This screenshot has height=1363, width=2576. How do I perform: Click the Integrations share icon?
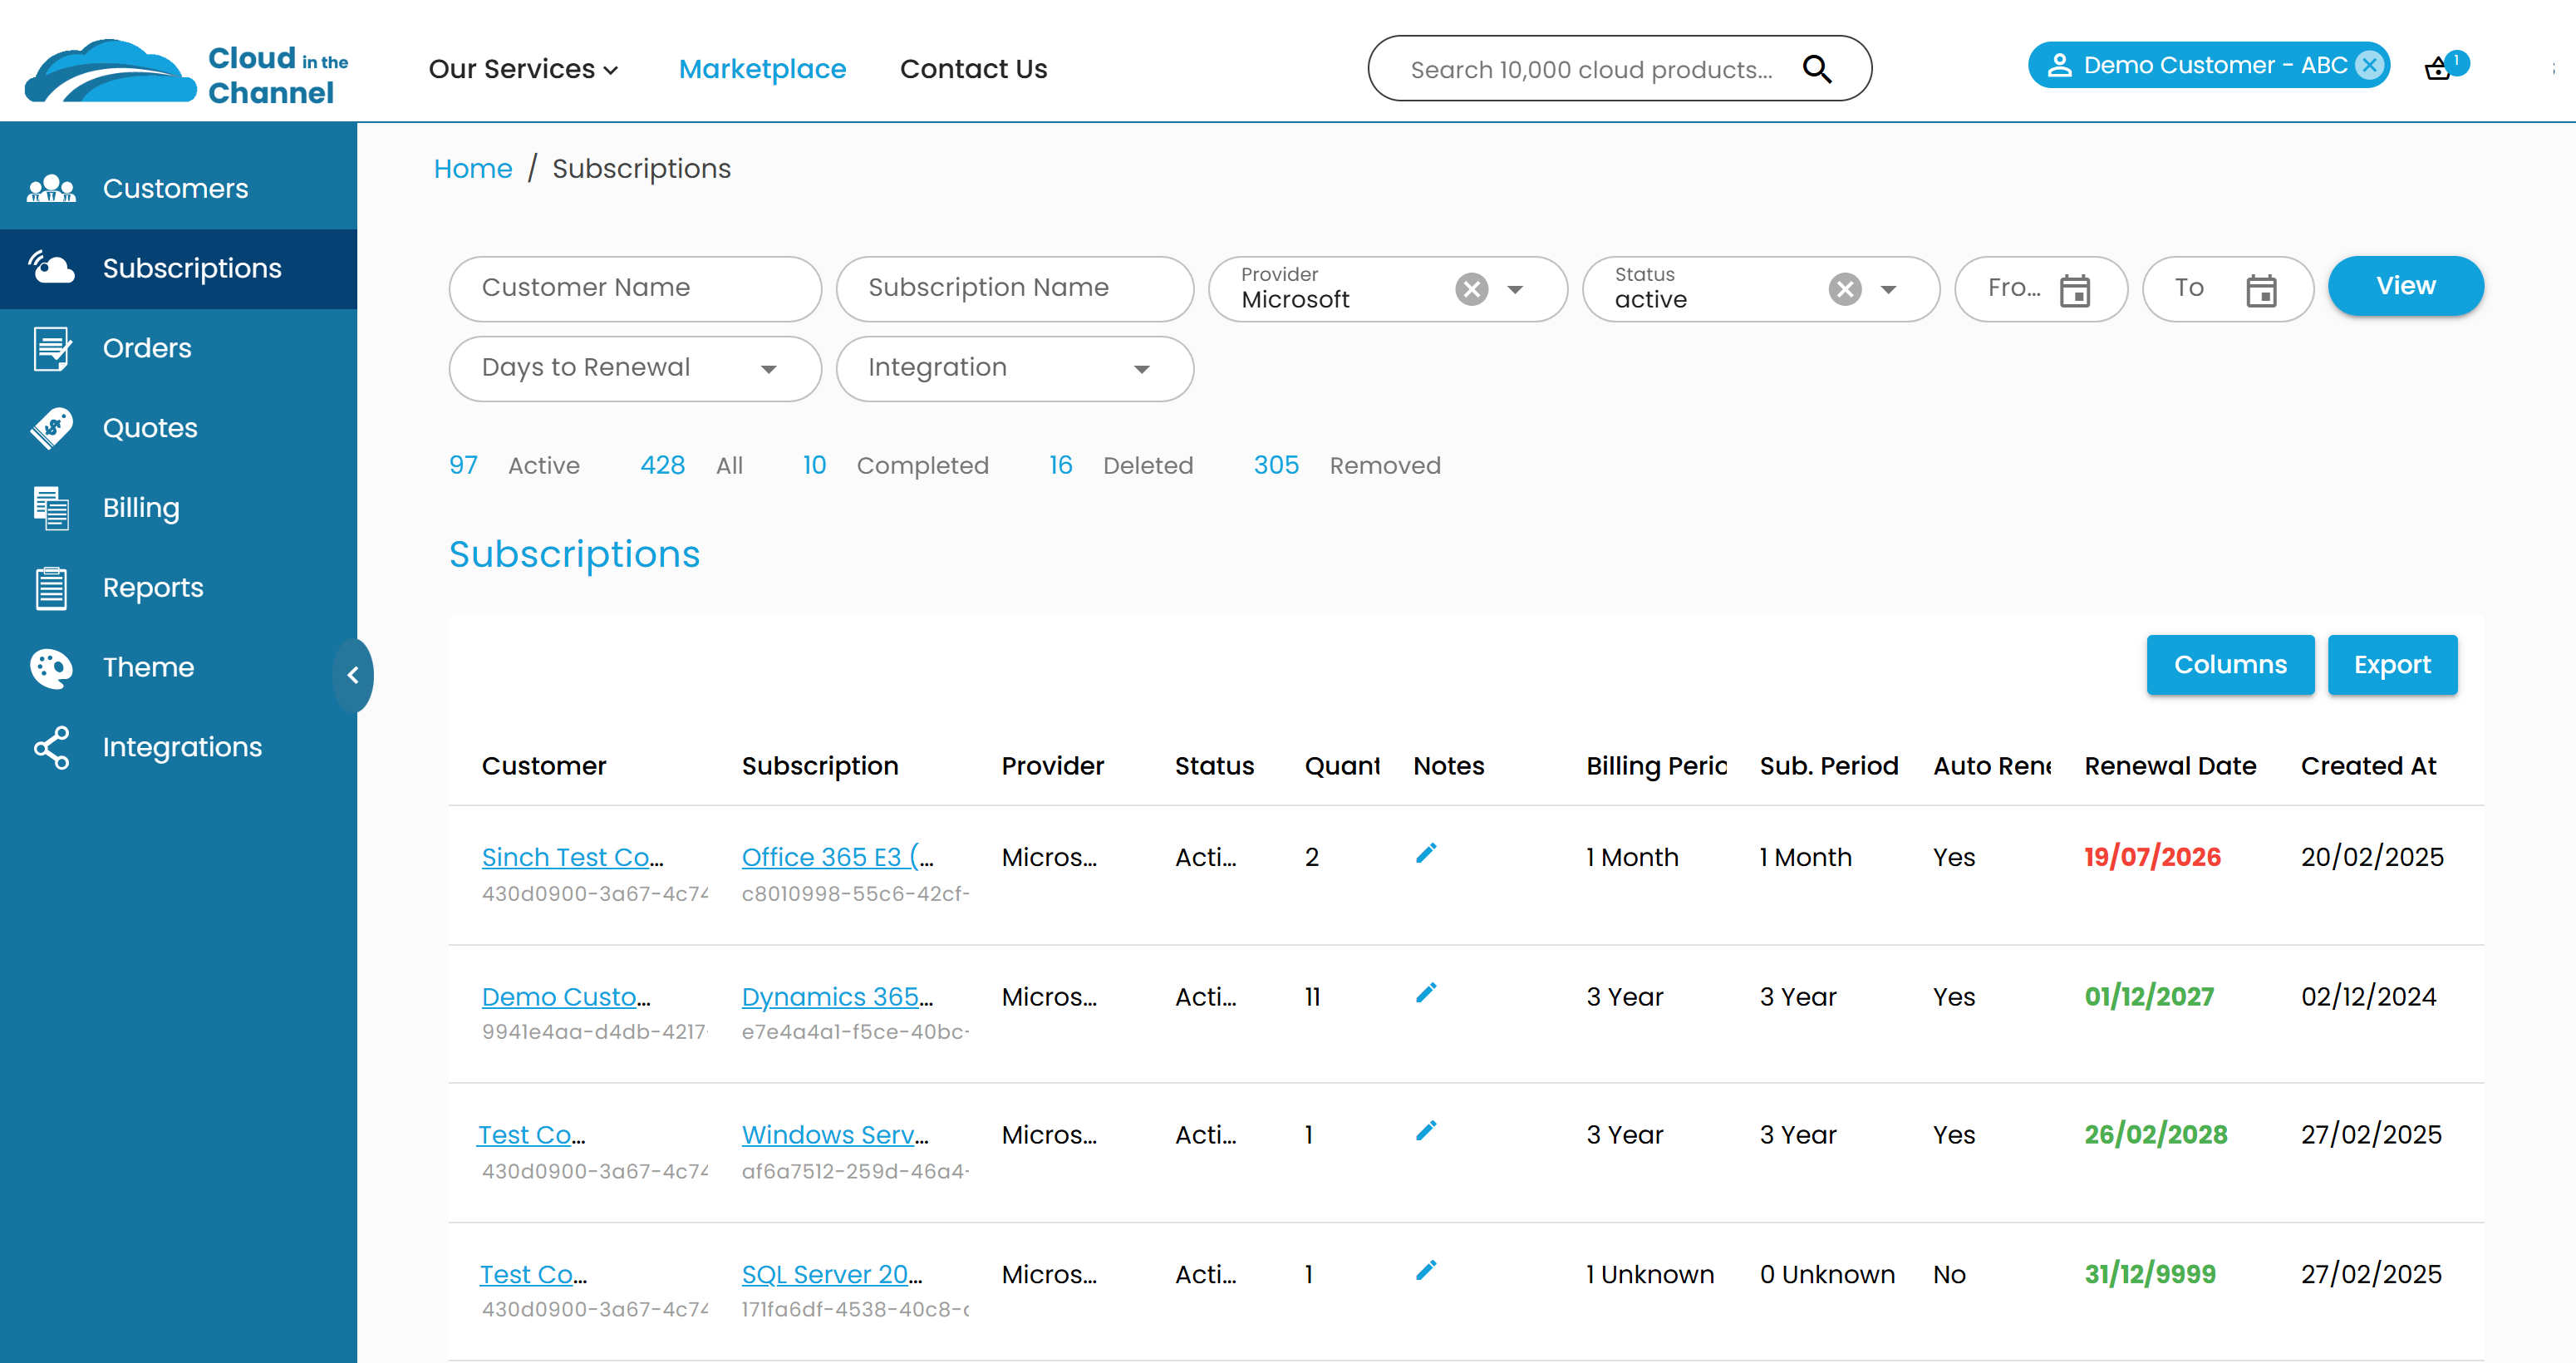[51, 747]
